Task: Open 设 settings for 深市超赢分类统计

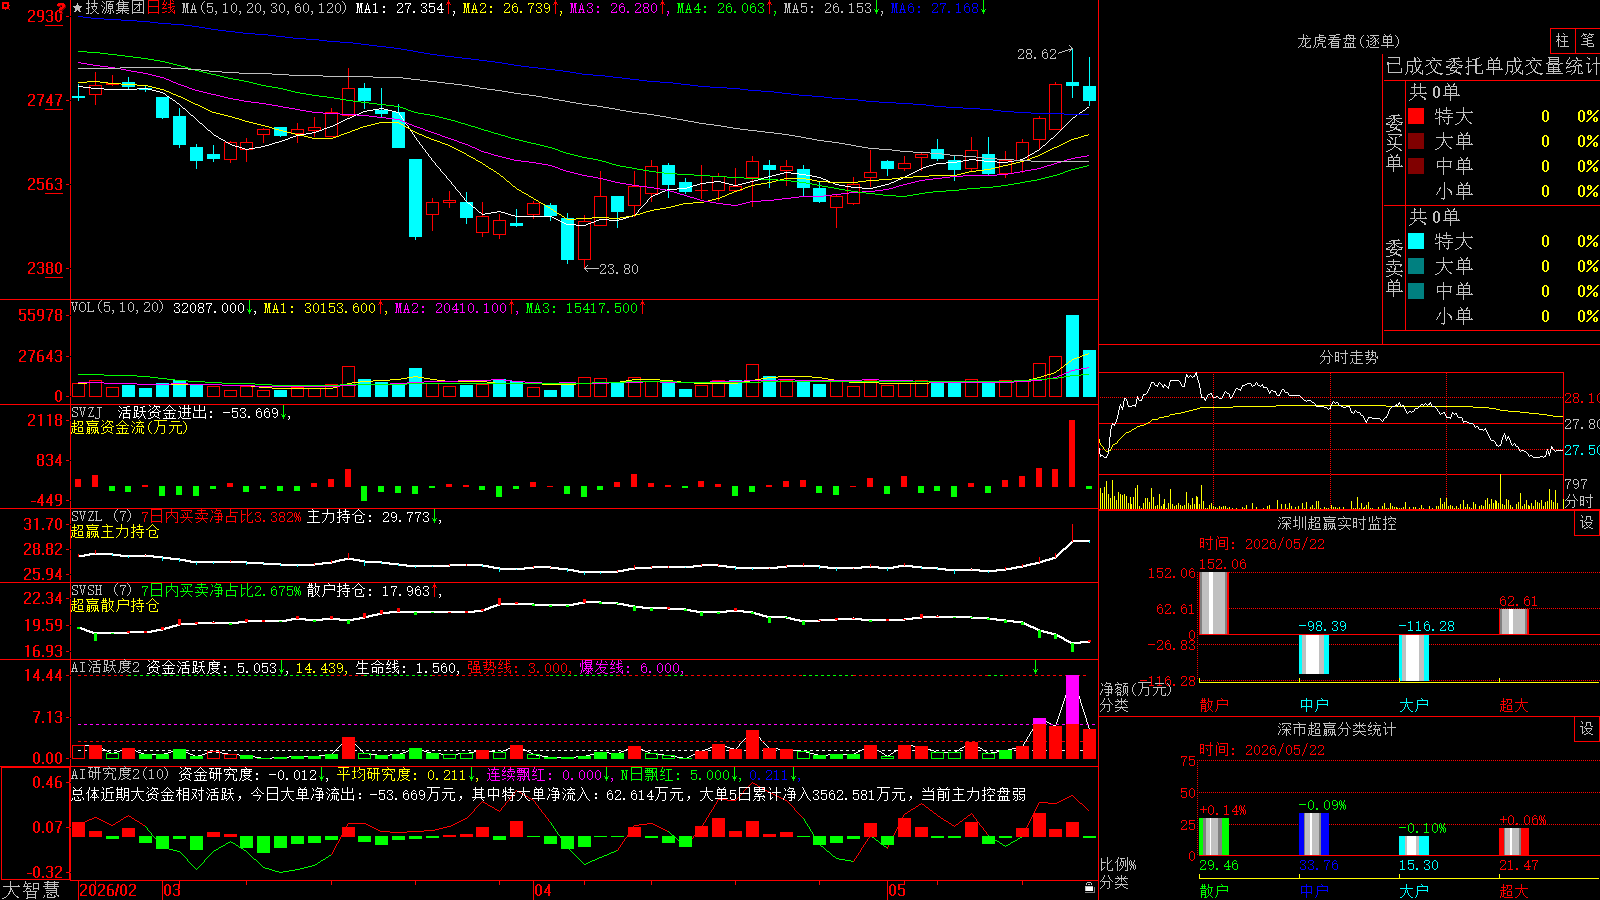Action: (1587, 729)
